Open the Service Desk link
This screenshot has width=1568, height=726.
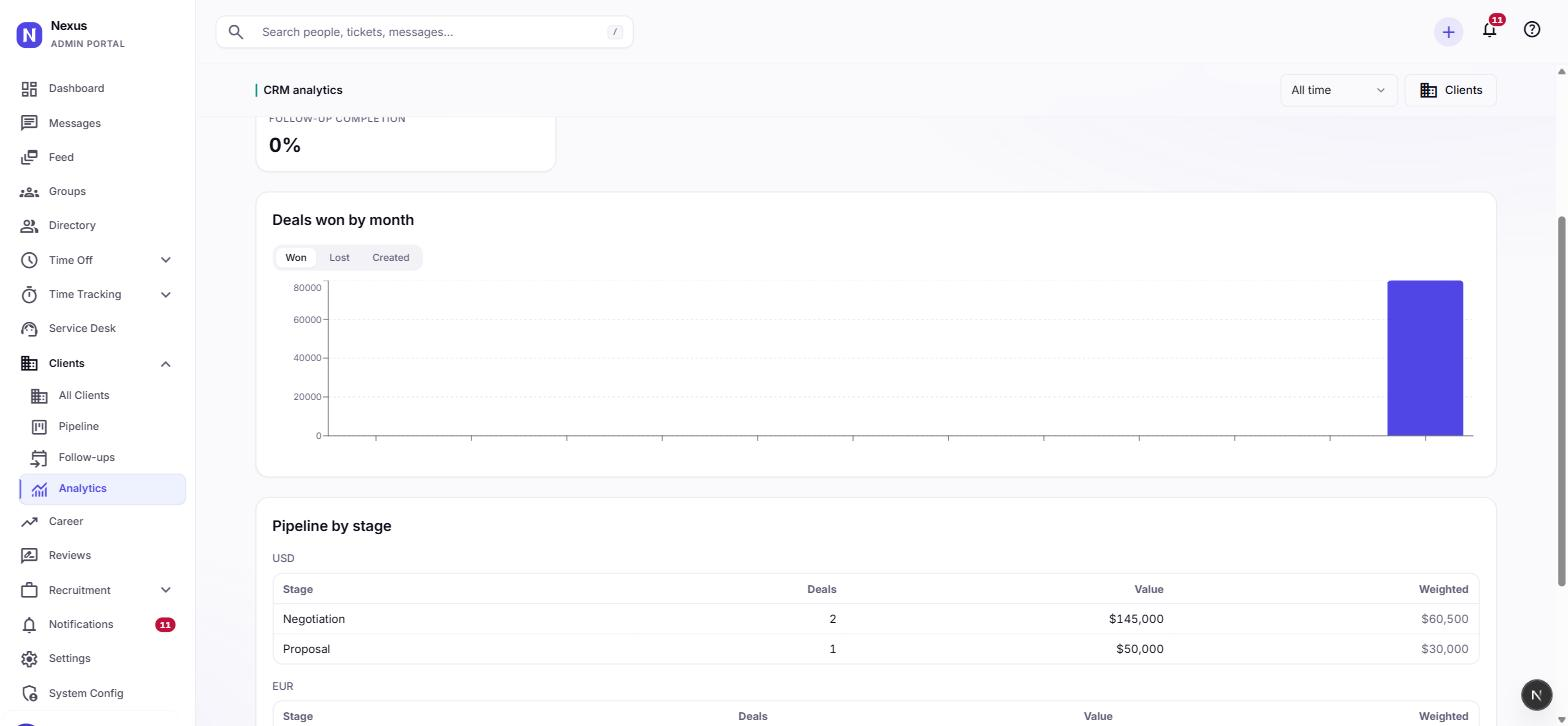(x=82, y=328)
